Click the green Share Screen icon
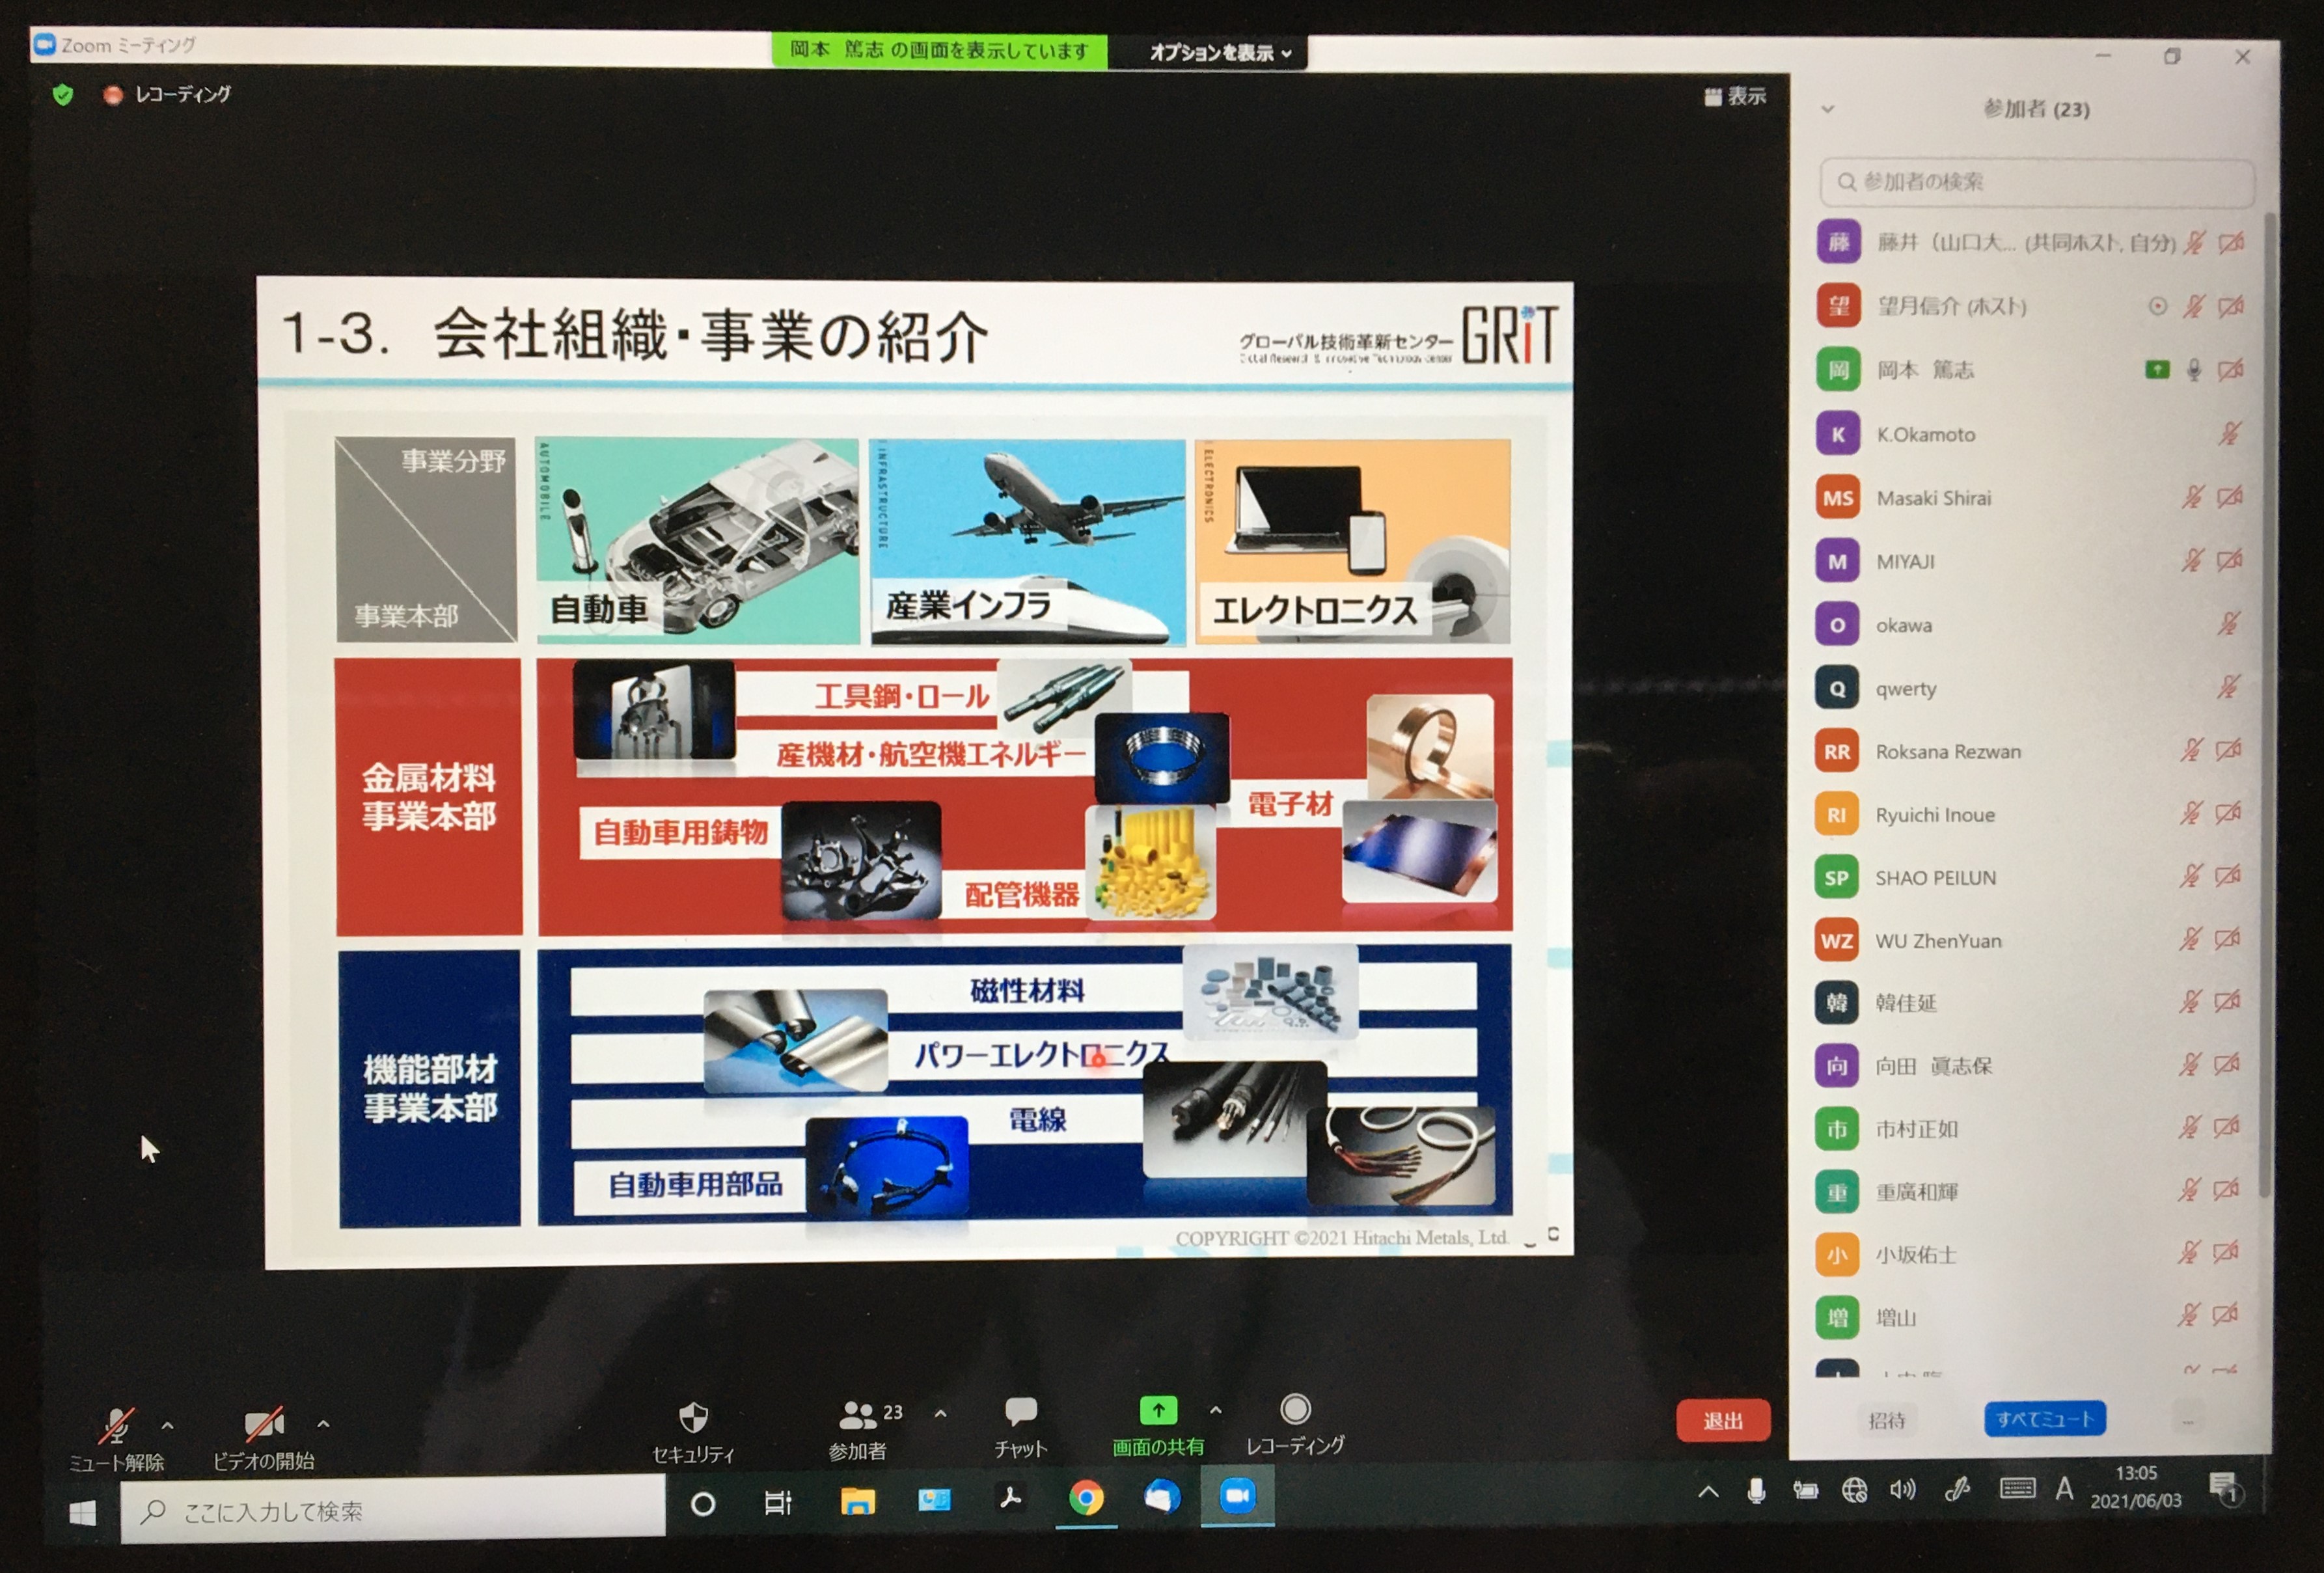This screenshot has width=2324, height=1573. pos(1158,1410)
